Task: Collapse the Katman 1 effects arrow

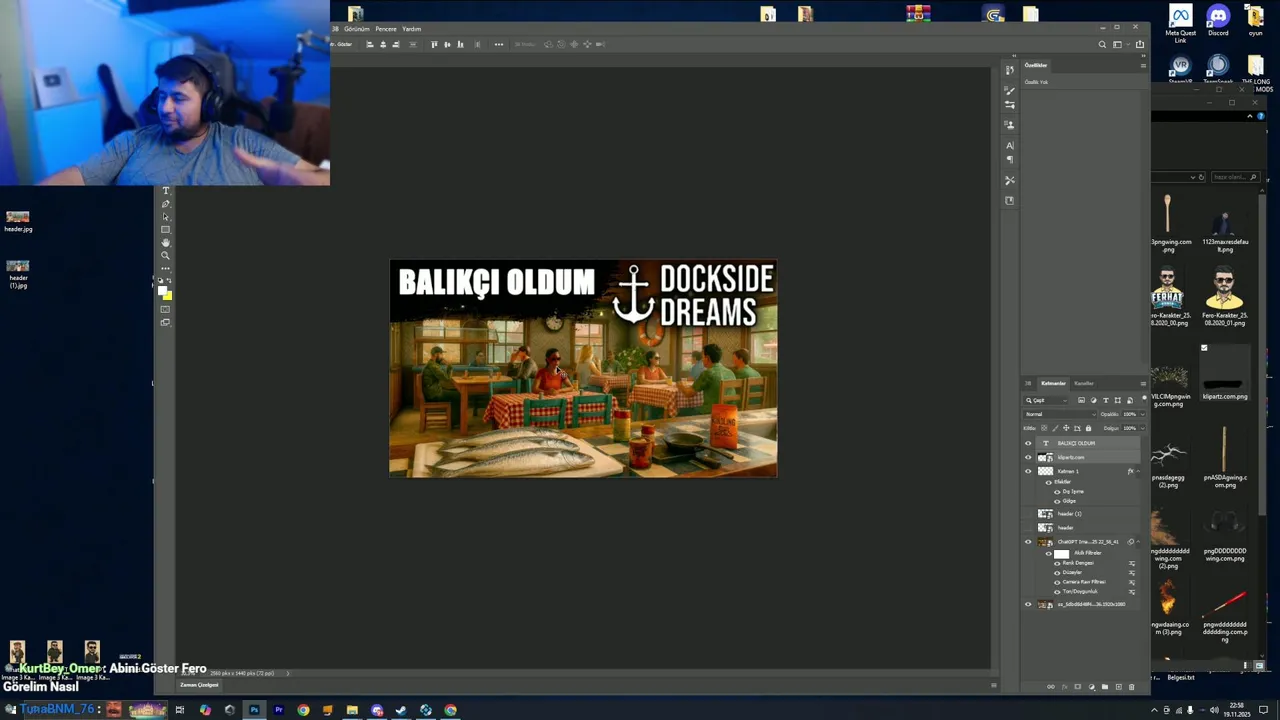Action: (1139, 471)
